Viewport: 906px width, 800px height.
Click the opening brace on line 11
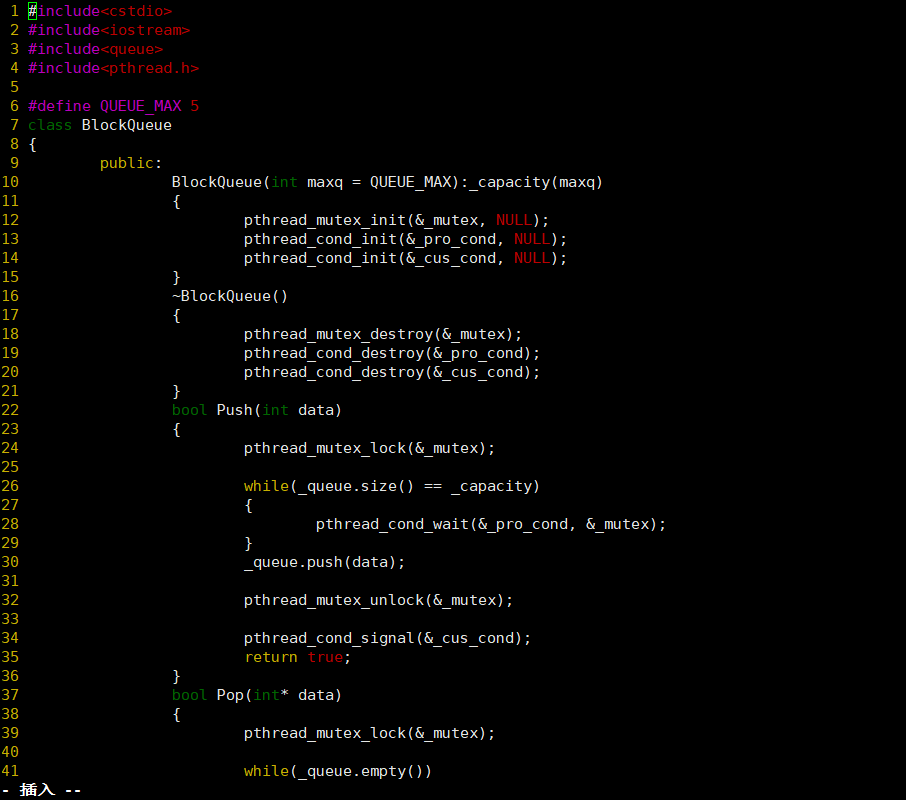tap(176, 201)
